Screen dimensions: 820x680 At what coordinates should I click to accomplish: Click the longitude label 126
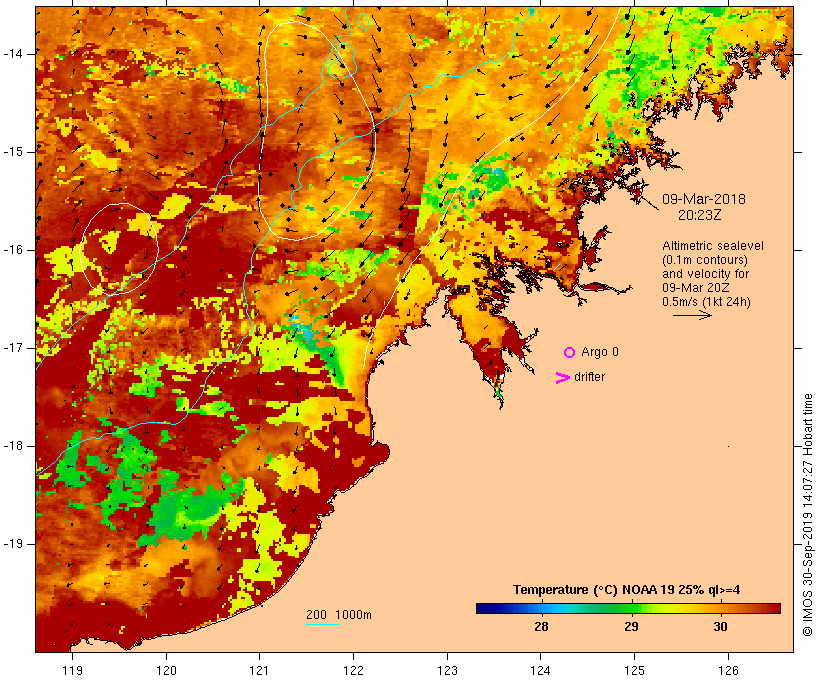(x=728, y=670)
